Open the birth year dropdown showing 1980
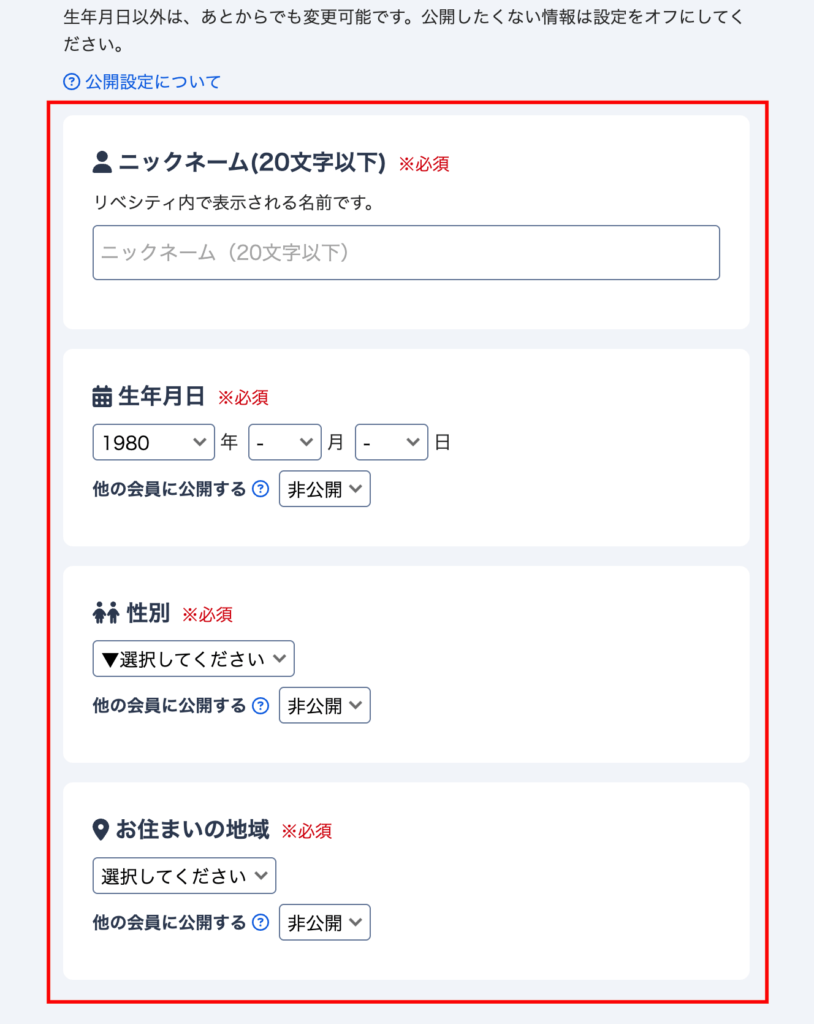The image size is (814, 1024). pos(153,442)
